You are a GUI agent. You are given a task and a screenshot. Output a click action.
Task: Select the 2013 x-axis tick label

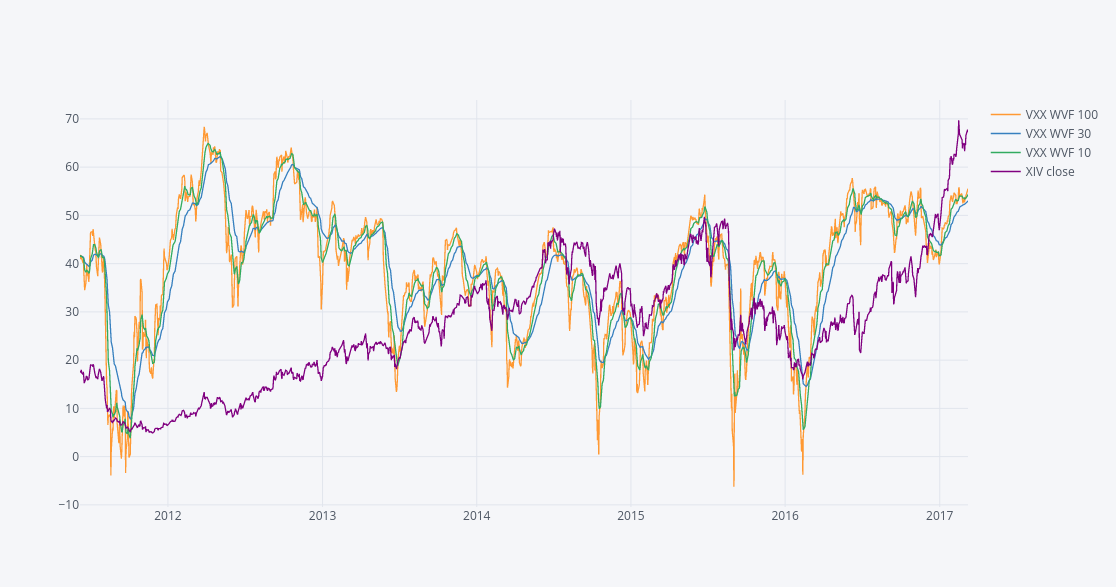322,516
